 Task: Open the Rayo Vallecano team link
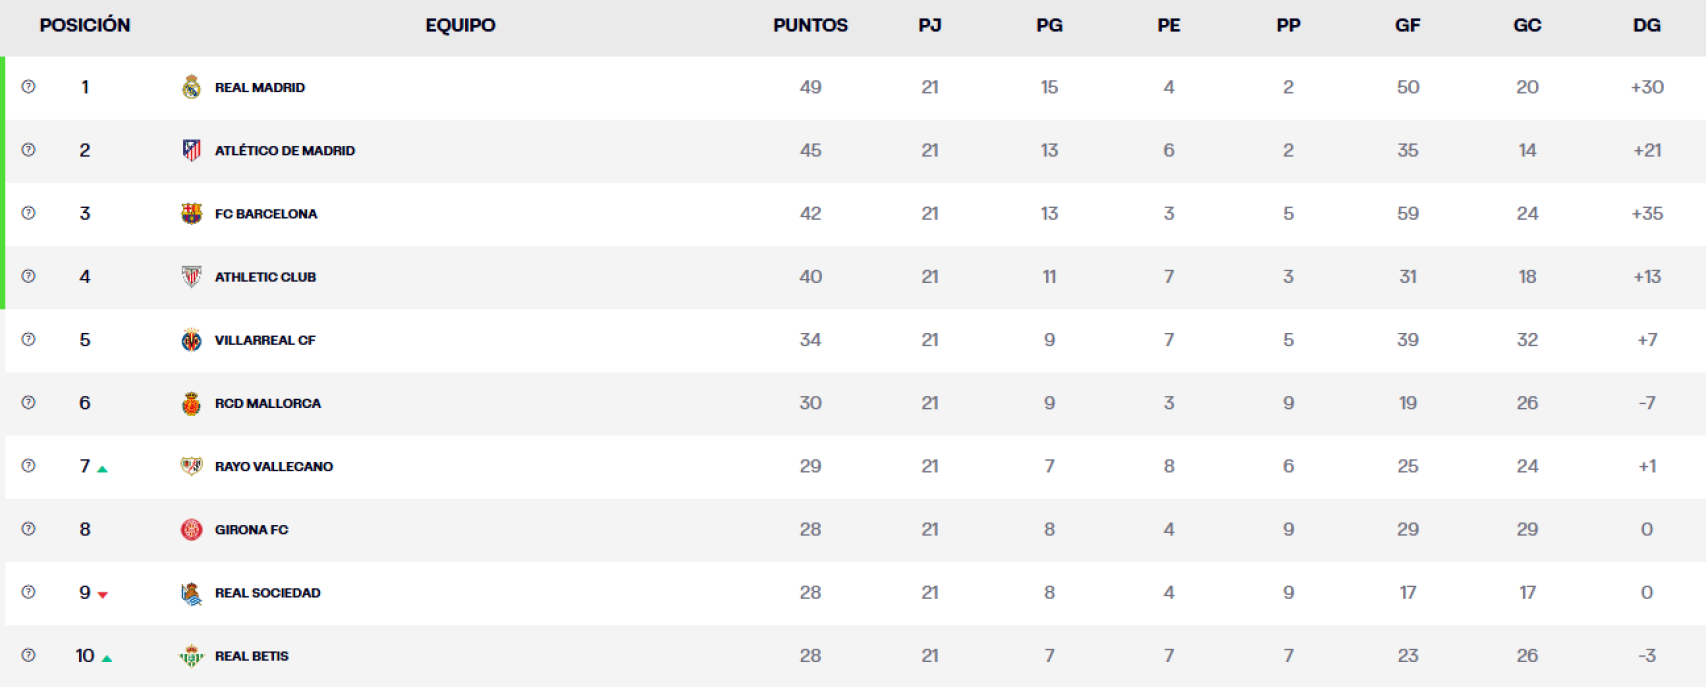(x=273, y=467)
